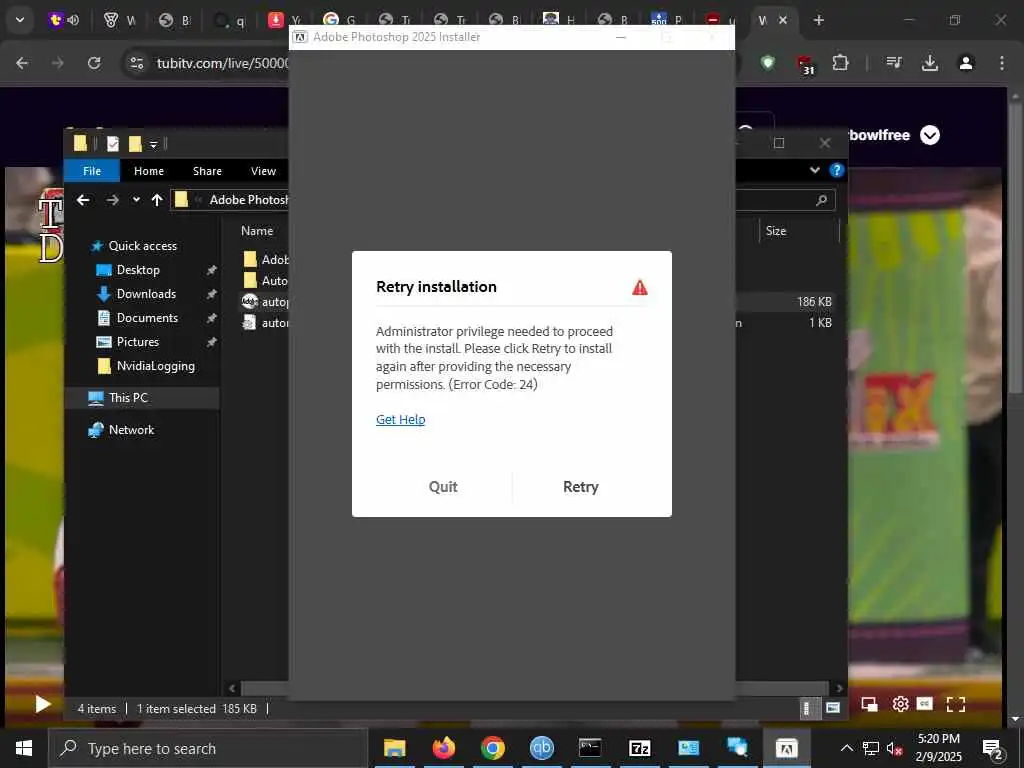
Task: Open Tubi player settings gear
Action: pos(900,704)
